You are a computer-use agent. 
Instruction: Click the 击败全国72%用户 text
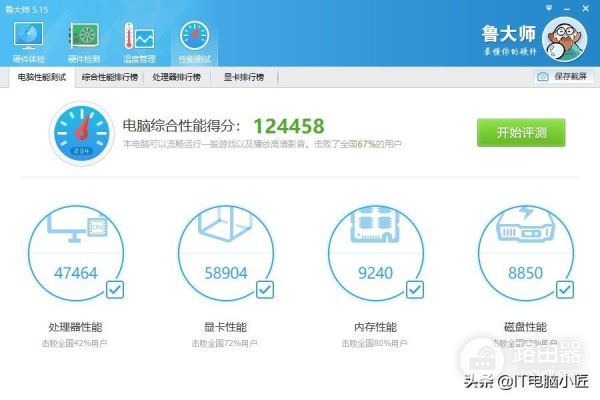tap(225, 343)
